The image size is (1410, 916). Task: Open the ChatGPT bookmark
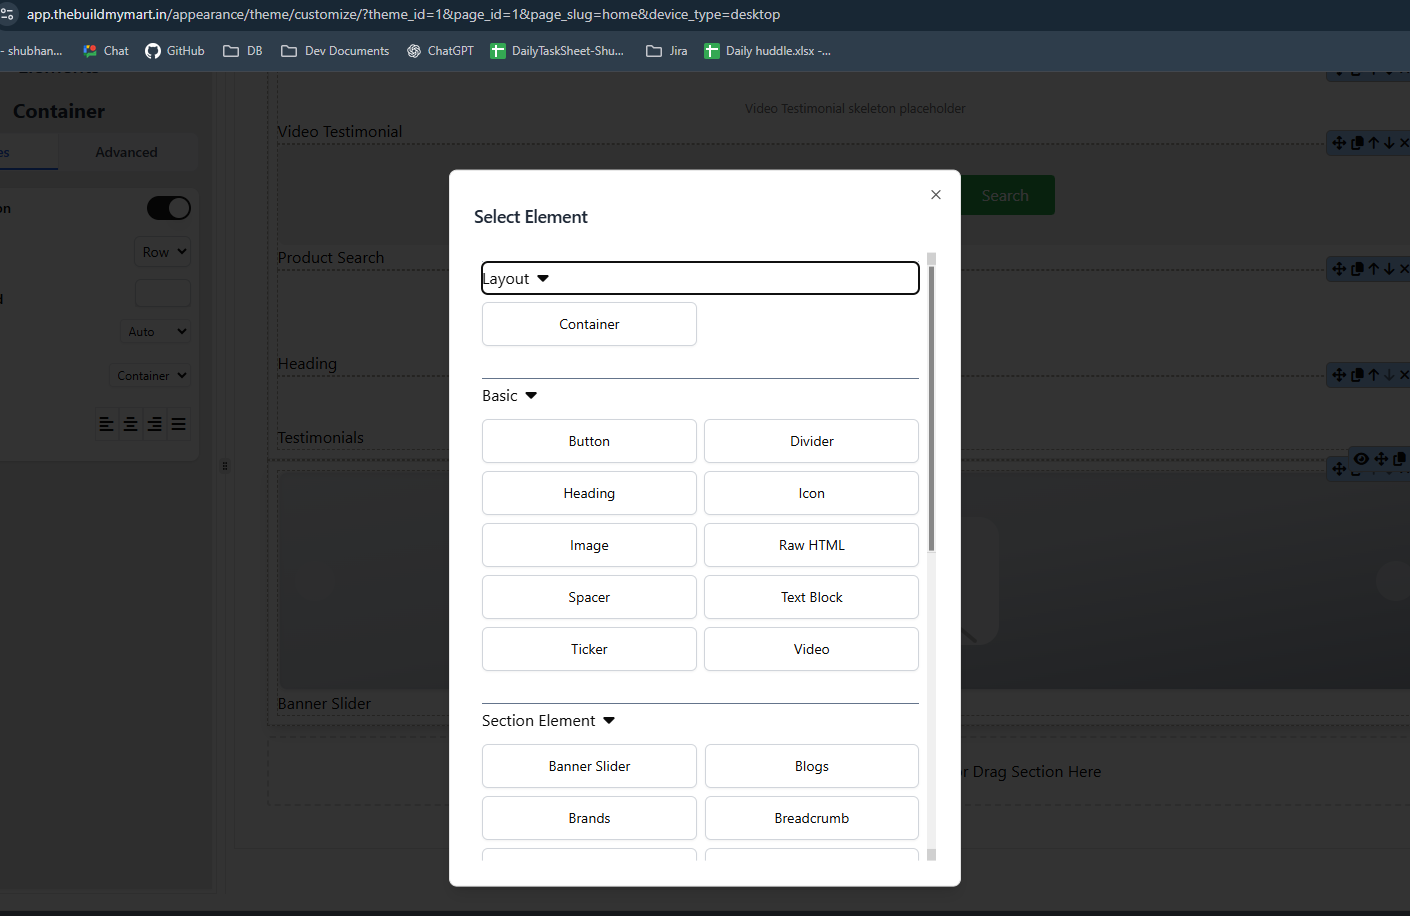pos(440,51)
